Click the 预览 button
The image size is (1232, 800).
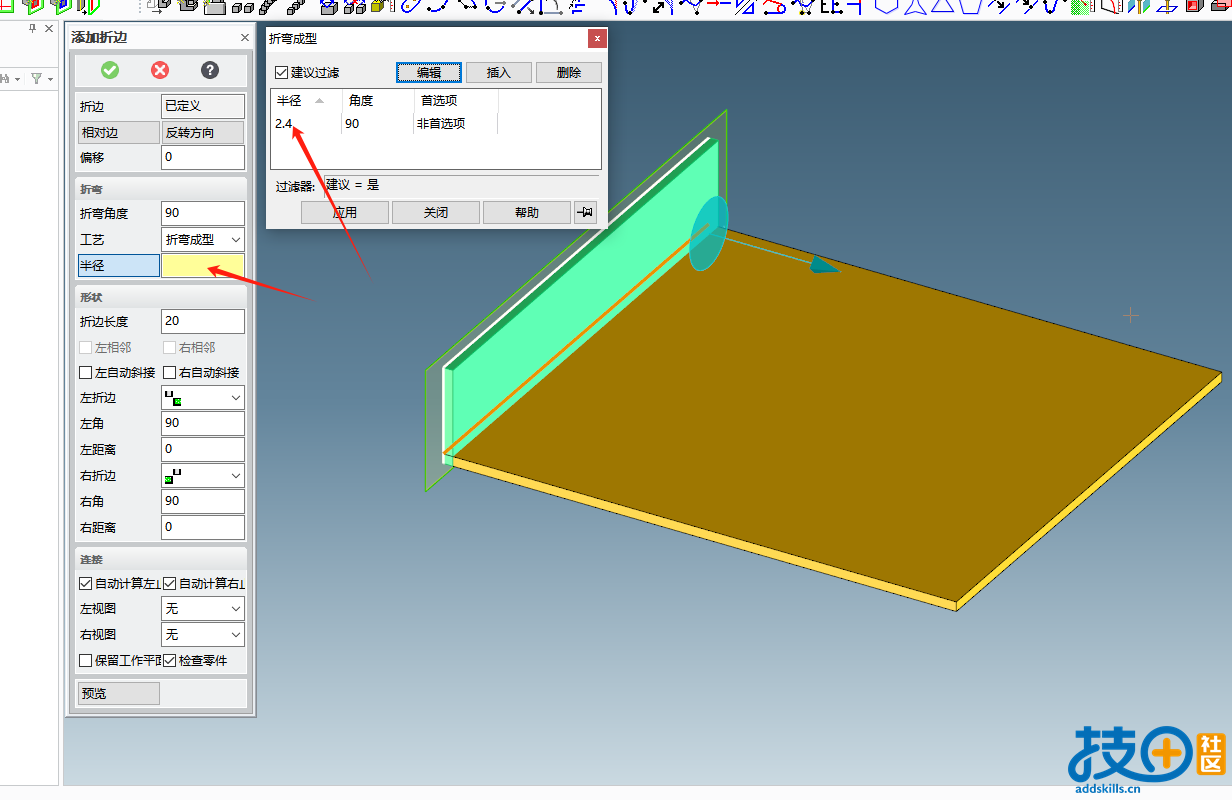click(119, 693)
